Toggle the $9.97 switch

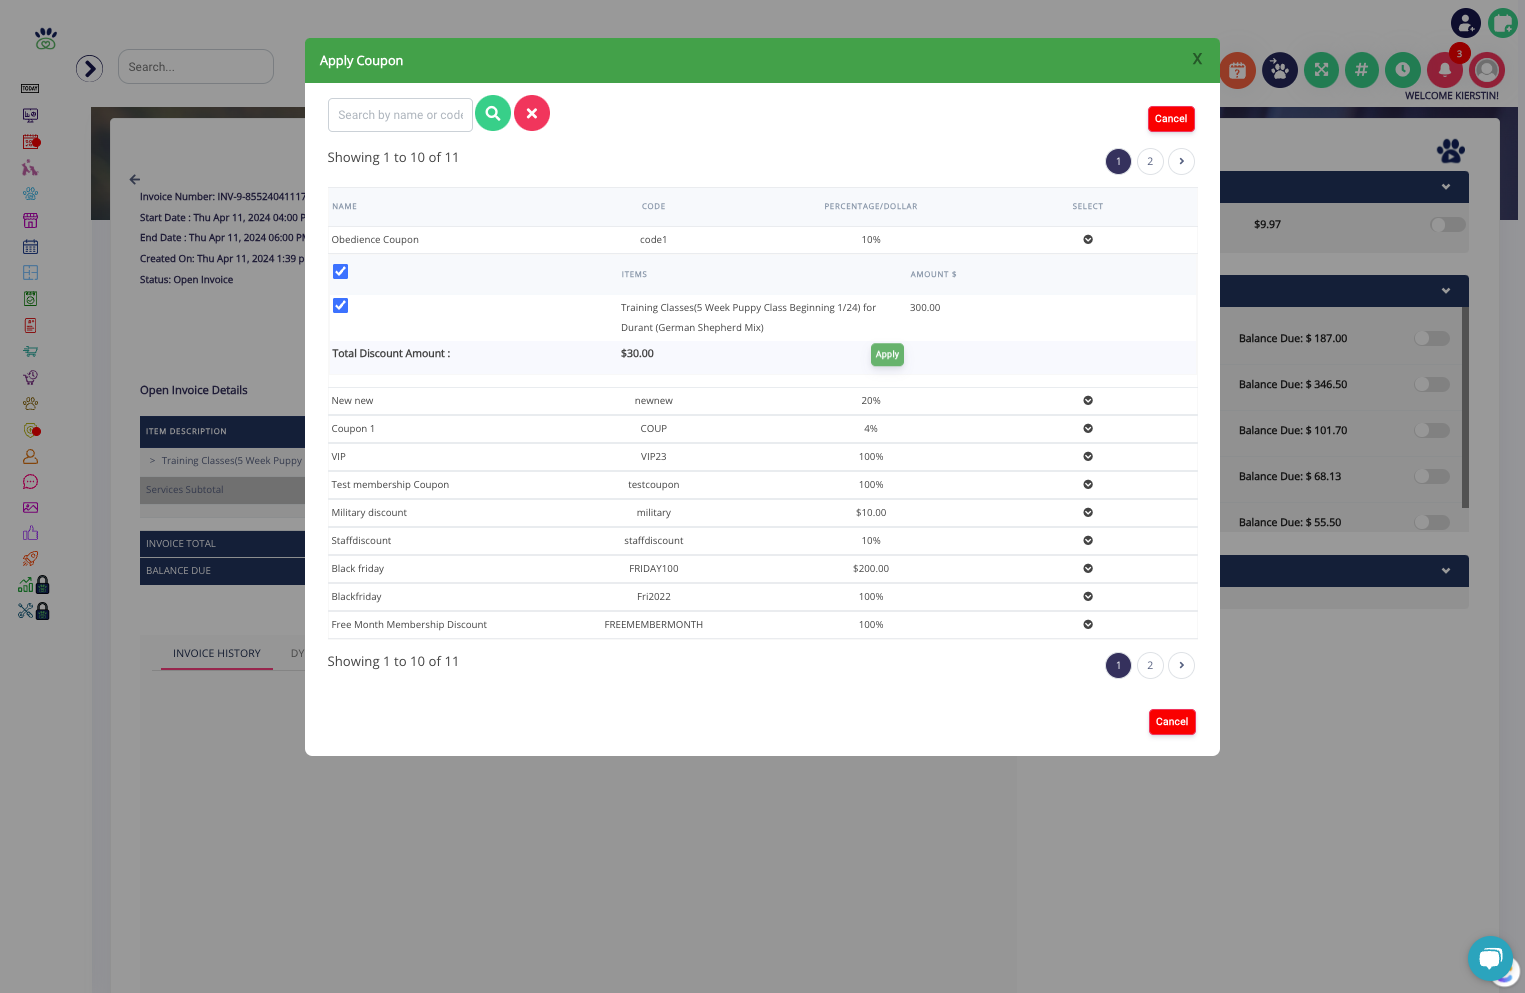click(1447, 225)
